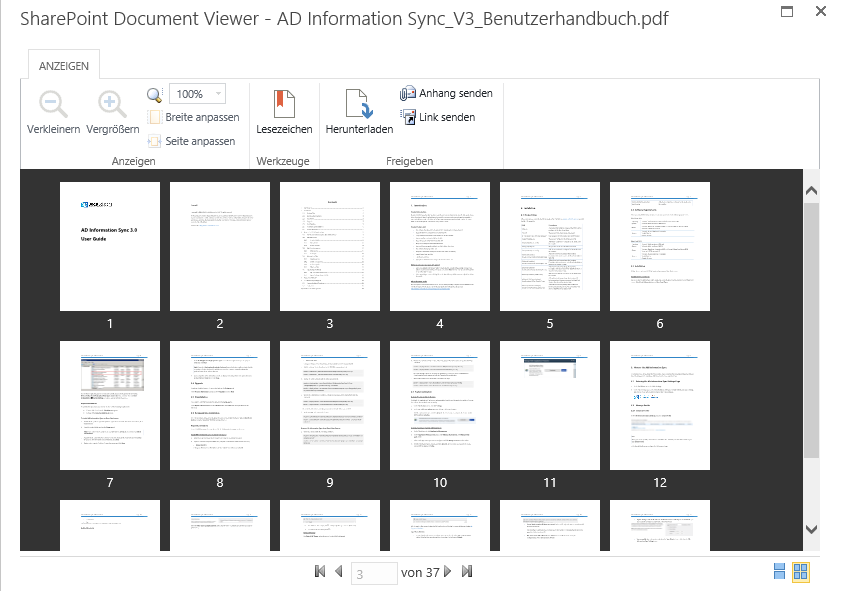The width and height of the screenshot is (841, 591).
Task: Click the Vergrößern zoom in icon
Action: pos(112,104)
